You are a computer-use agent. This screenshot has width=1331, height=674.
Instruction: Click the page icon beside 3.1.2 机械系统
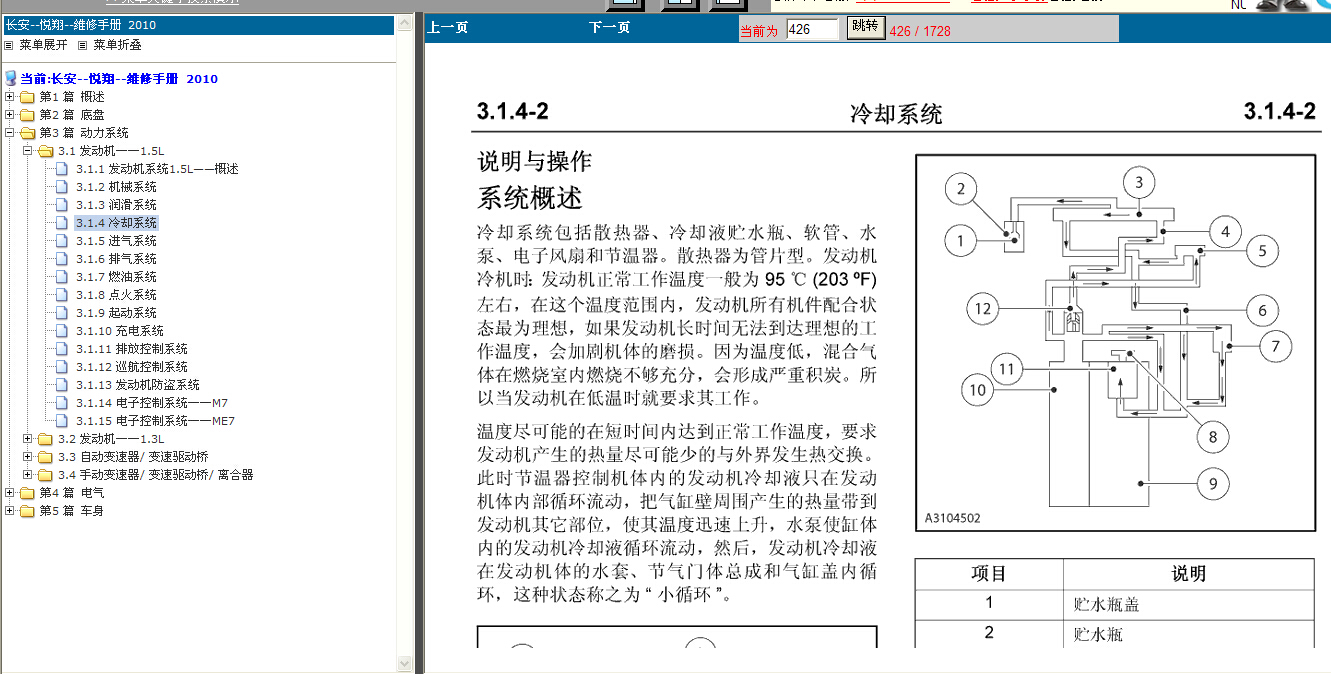[63, 187]
